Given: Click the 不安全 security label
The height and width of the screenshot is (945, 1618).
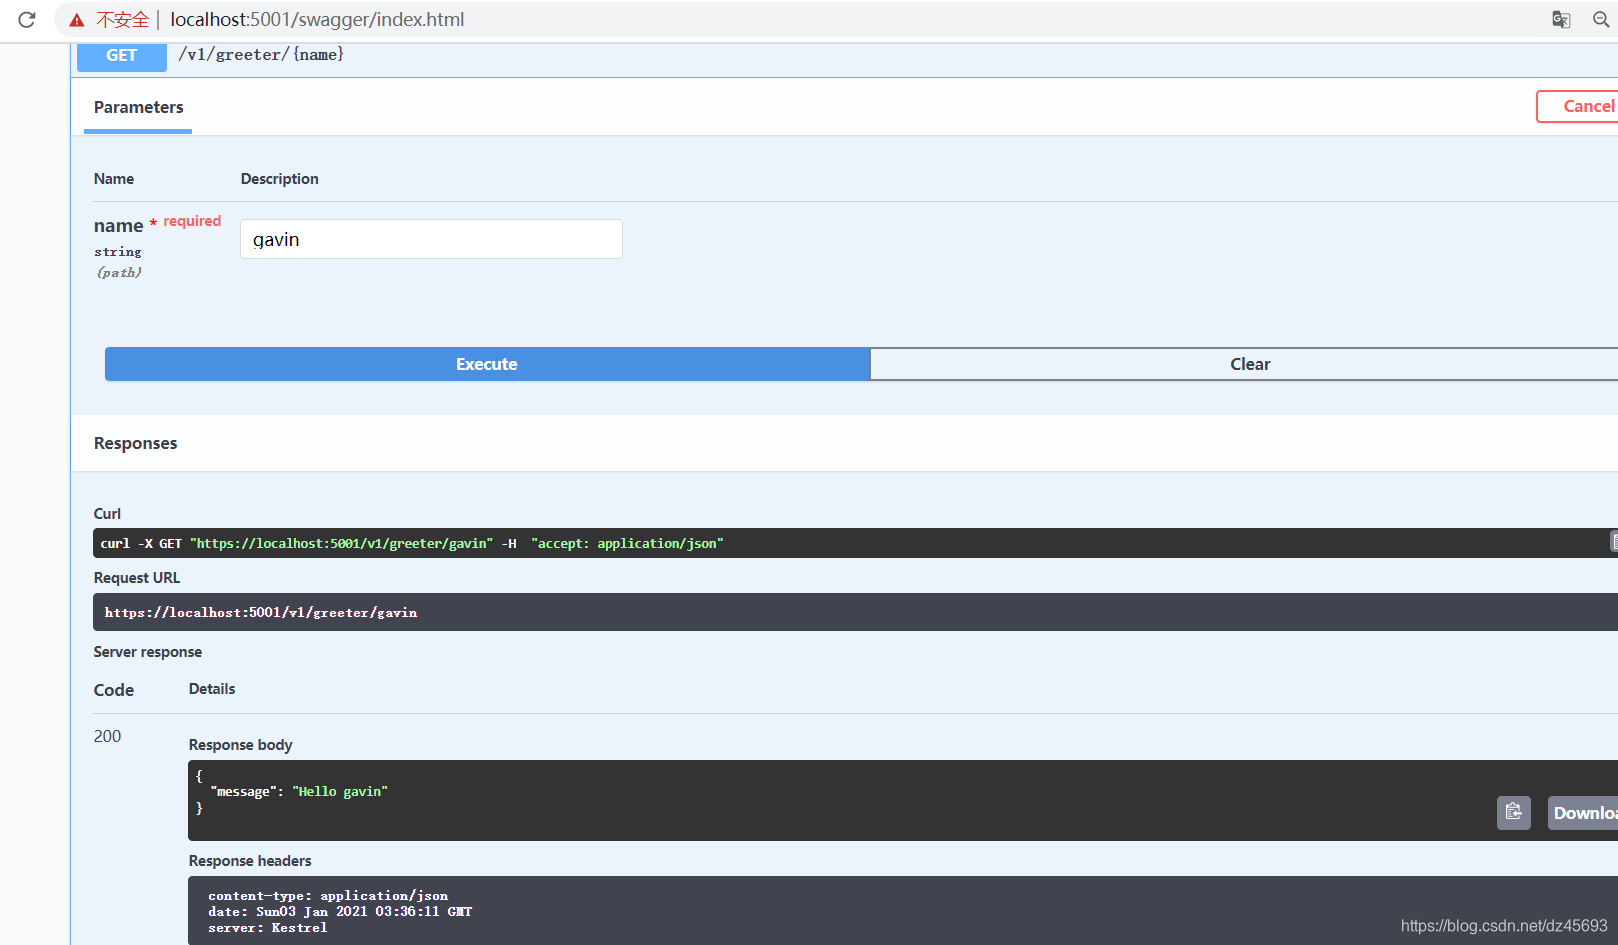Looking at the screenshot, I should pos(122,20).
